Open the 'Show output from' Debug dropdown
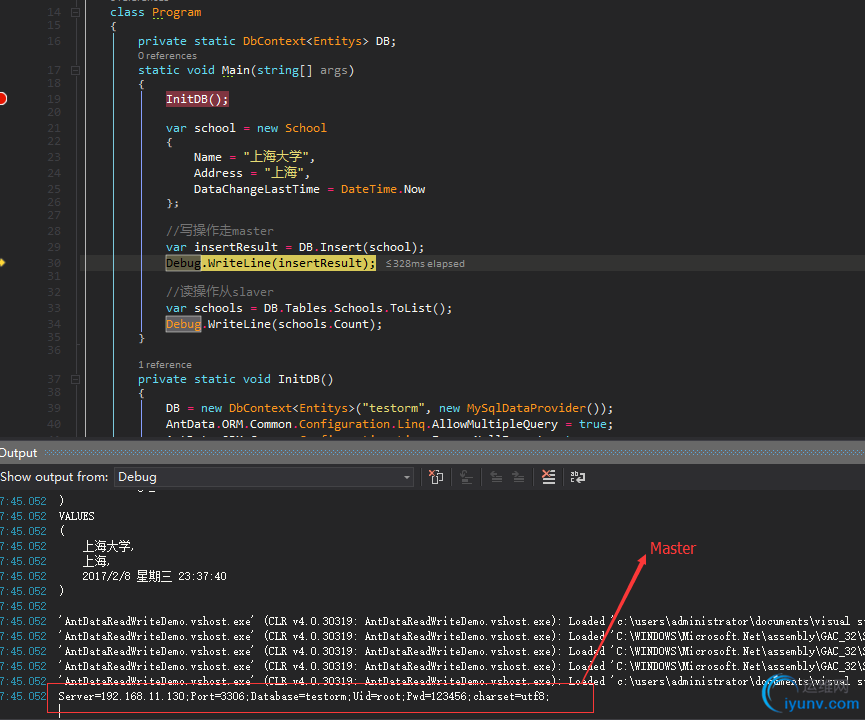This screenshot has height=720, width=865. click(264, 477)
